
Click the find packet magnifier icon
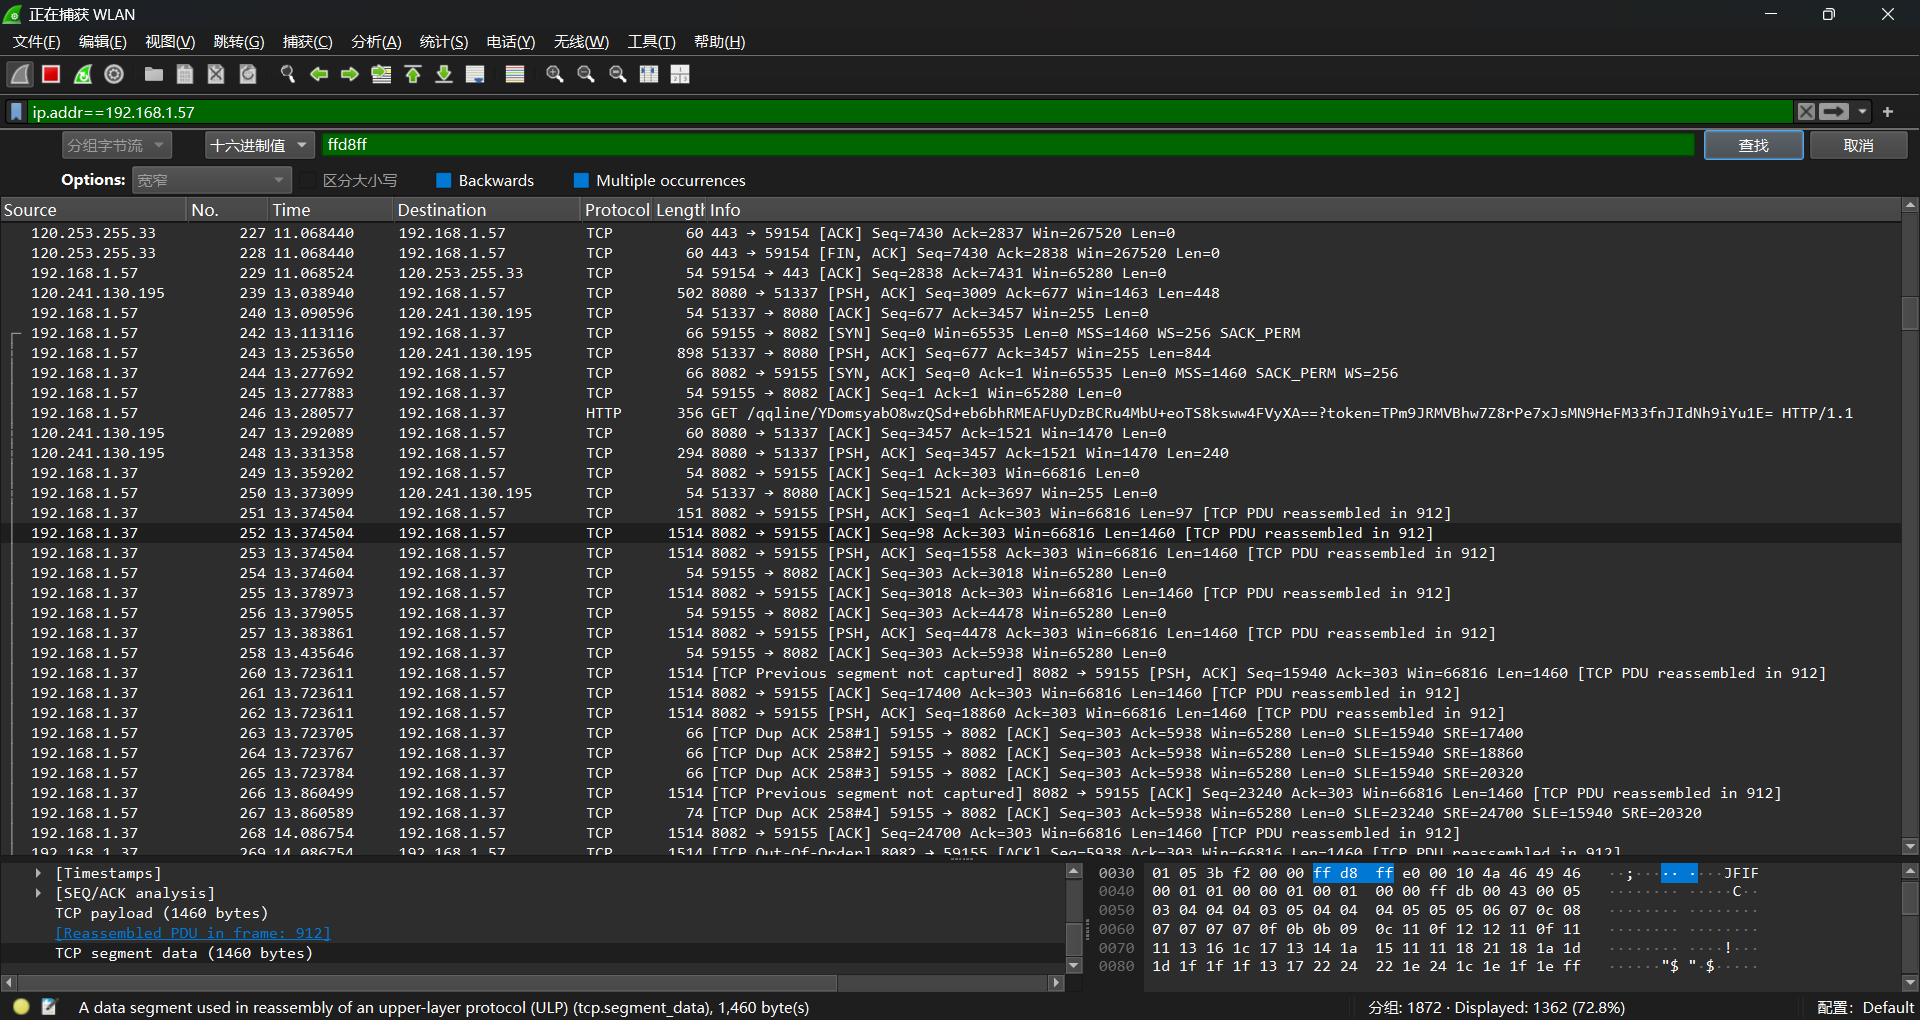(288, 74)
